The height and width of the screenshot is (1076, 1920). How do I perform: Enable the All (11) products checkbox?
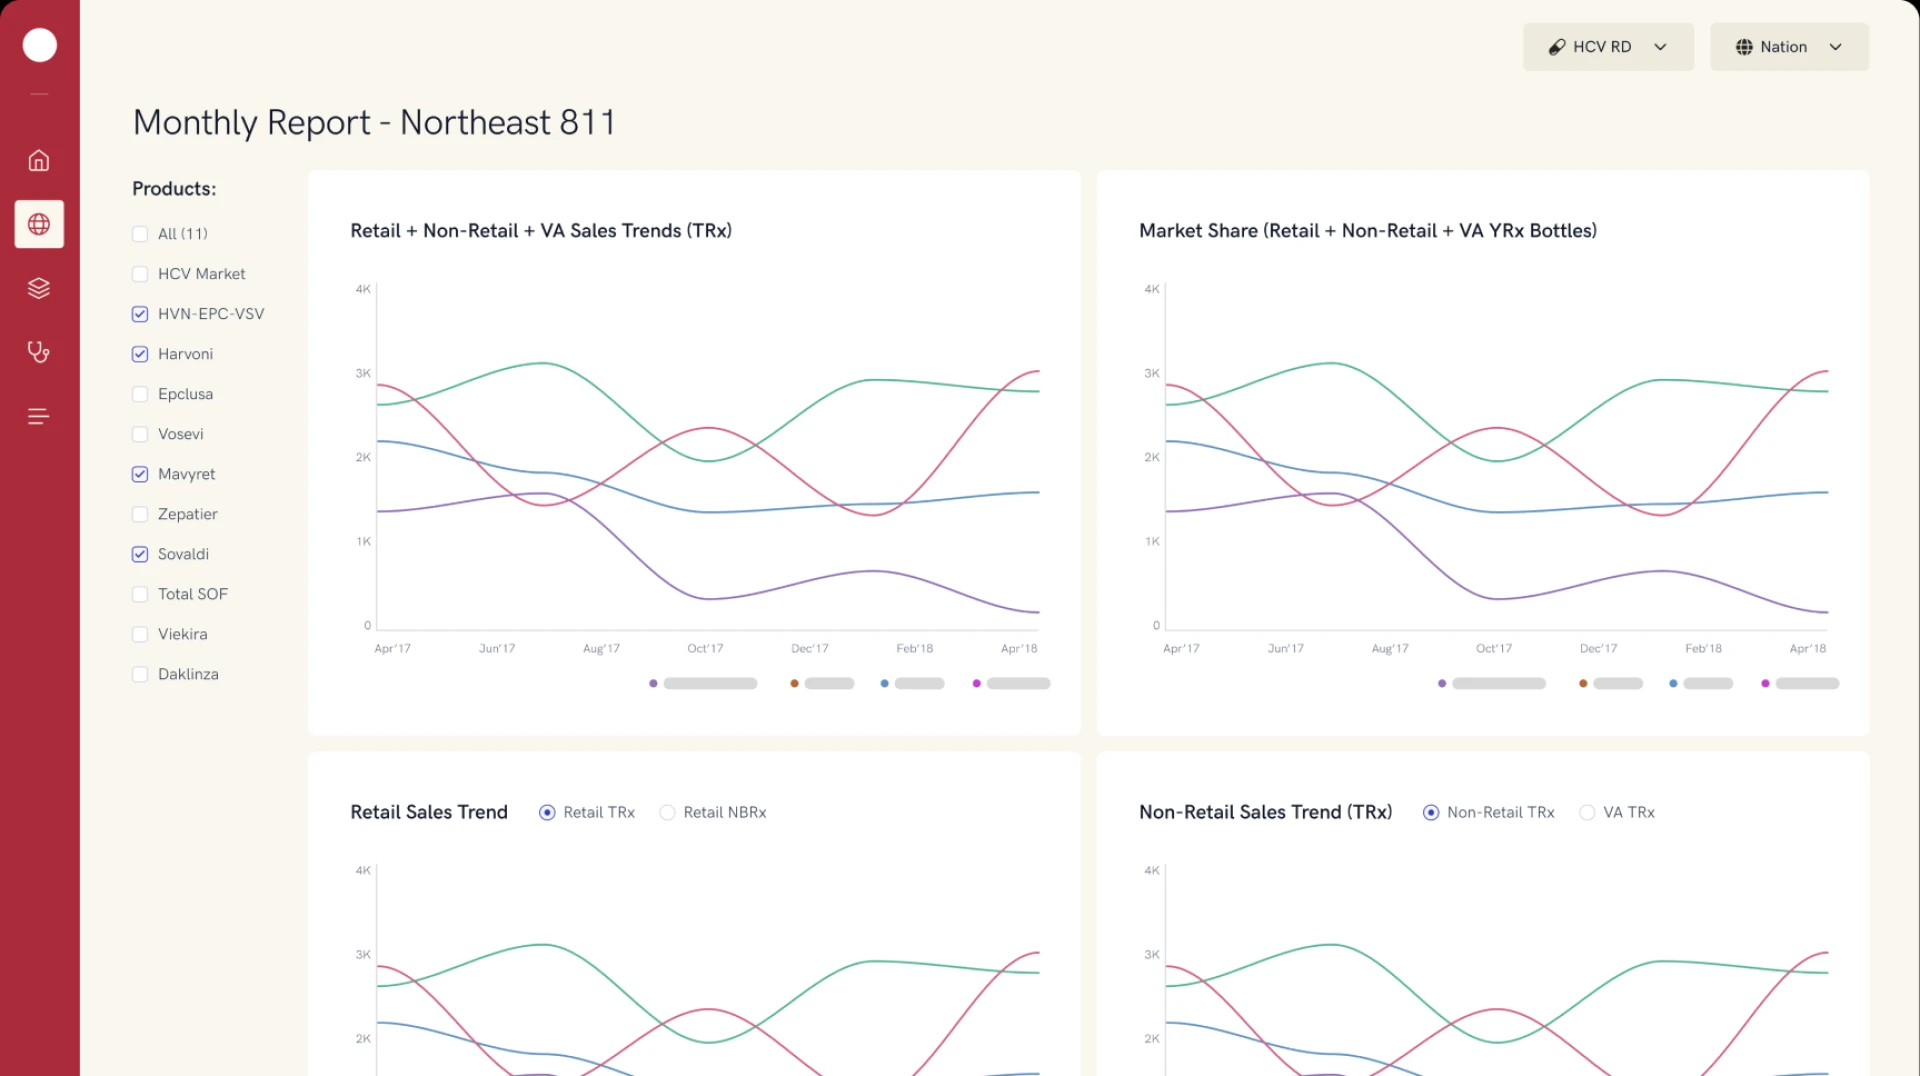pyautogui.click(x=140, y=233)
